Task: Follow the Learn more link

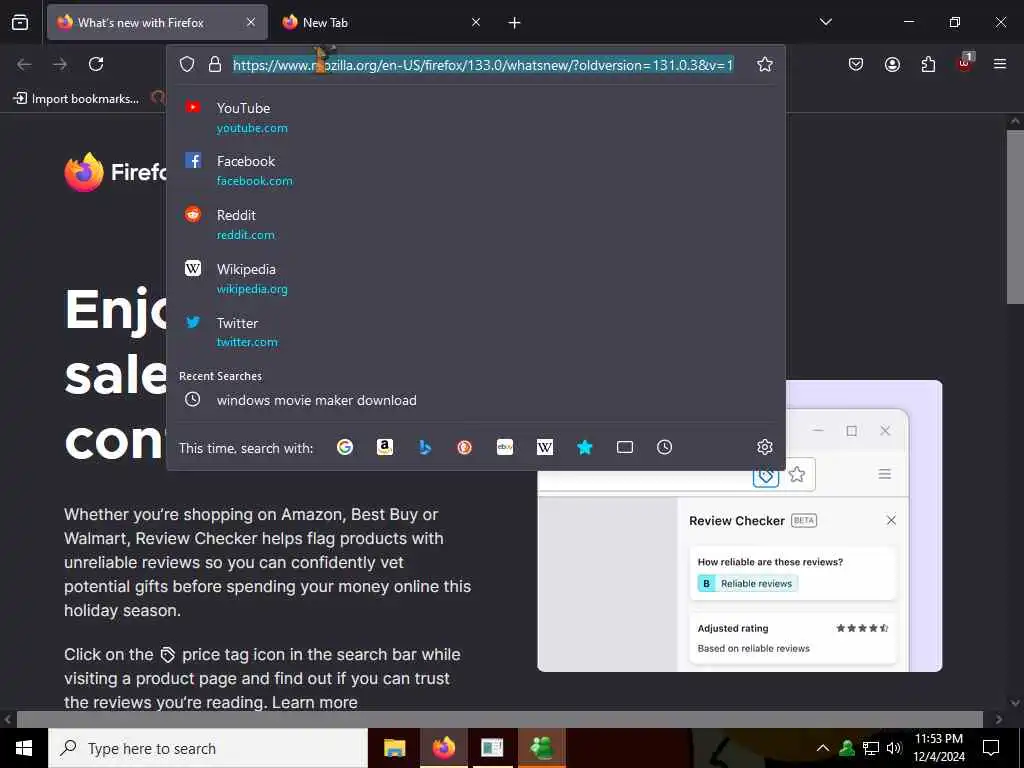Action: point(315,702)
